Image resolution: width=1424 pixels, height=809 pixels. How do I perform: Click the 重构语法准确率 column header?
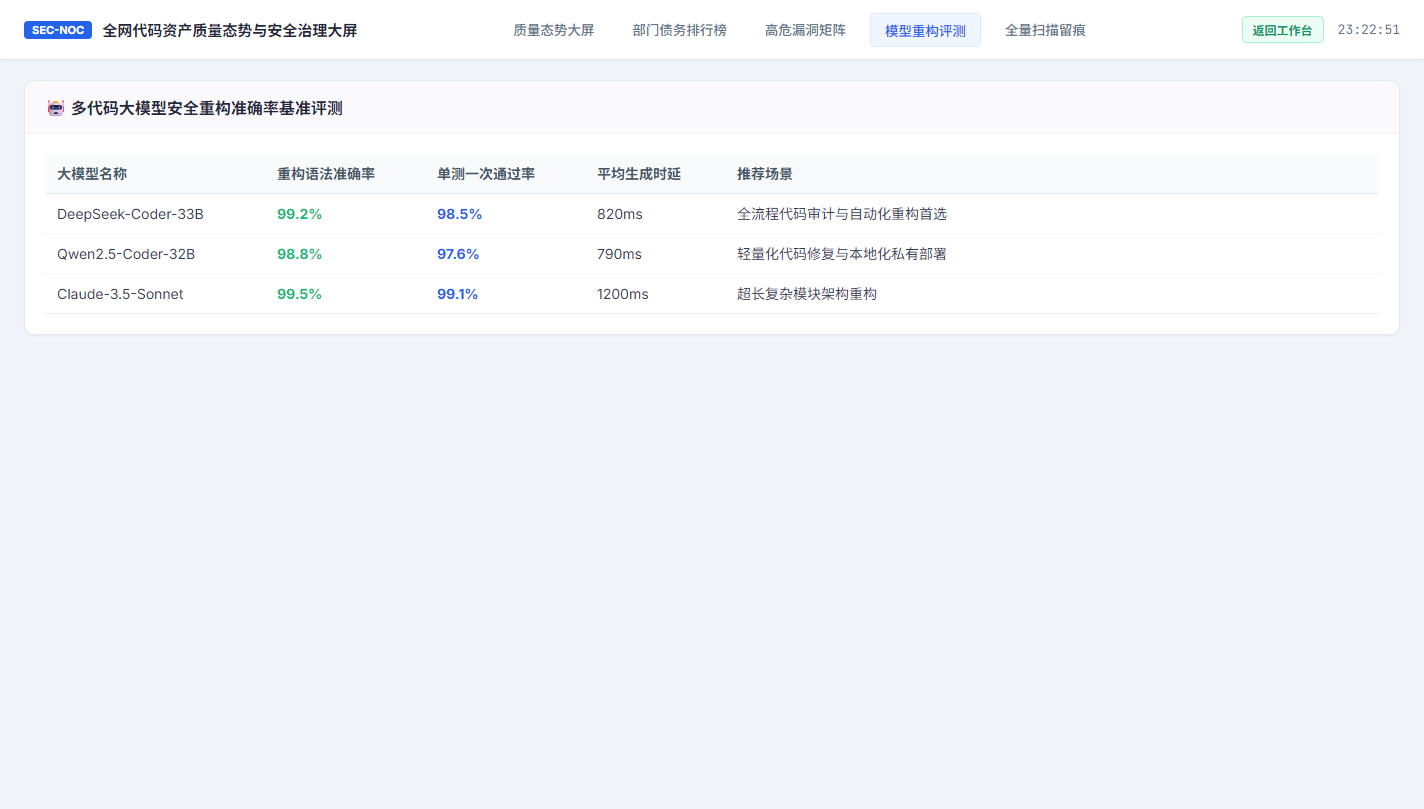326,174
